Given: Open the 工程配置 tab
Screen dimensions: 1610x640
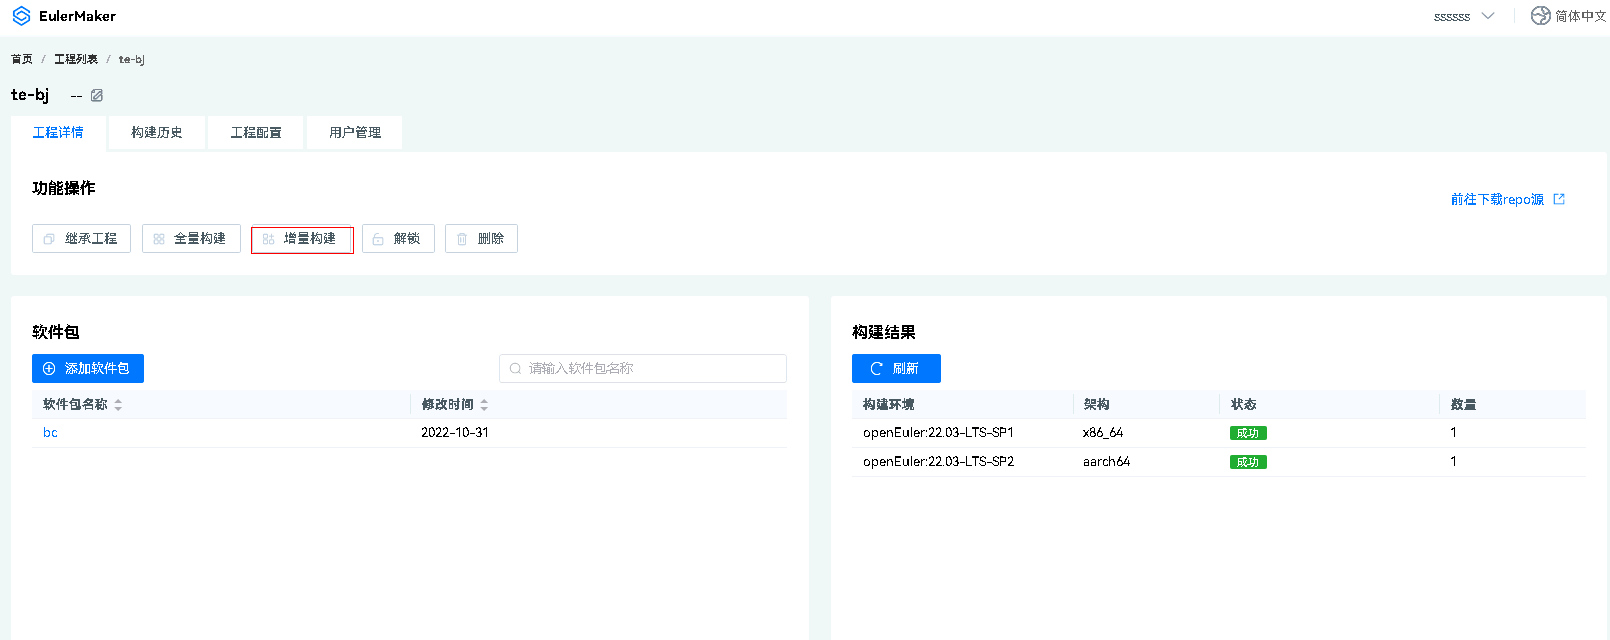Looking at the screenshot, I should 256,133.
